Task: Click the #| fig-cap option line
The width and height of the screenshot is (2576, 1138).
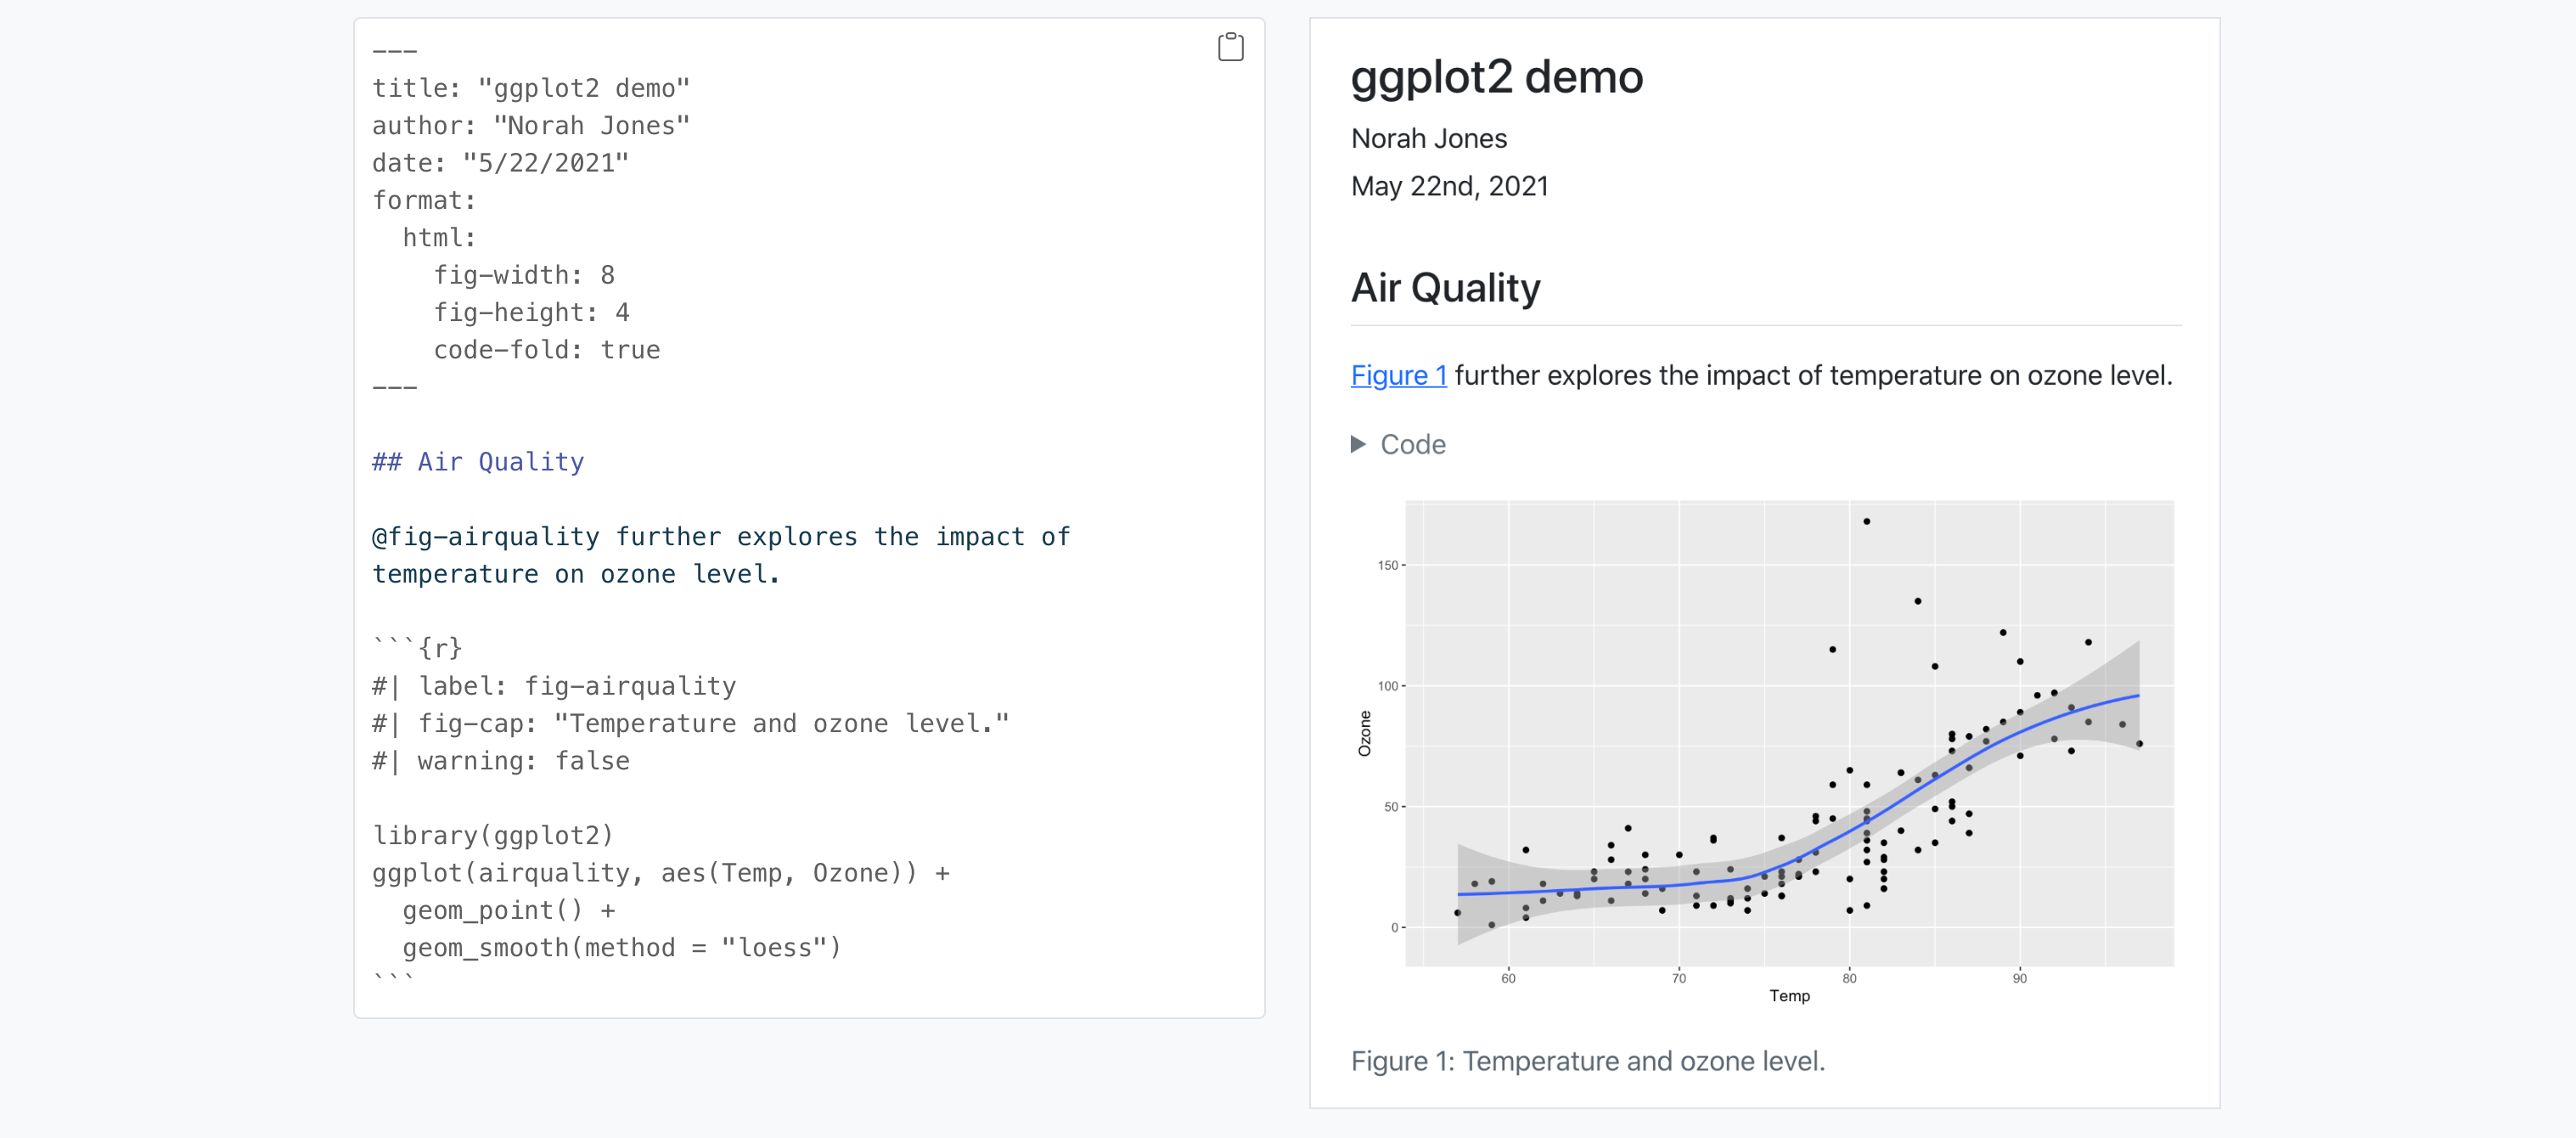Action: [x=690, y=723]
